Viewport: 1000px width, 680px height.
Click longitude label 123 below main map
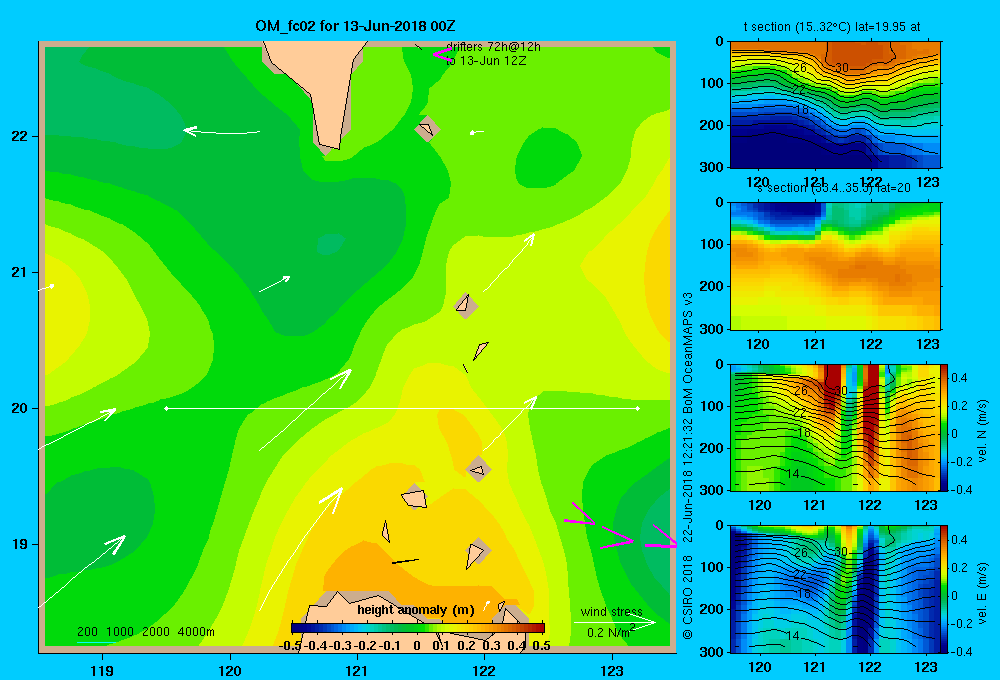pos(612,670)
